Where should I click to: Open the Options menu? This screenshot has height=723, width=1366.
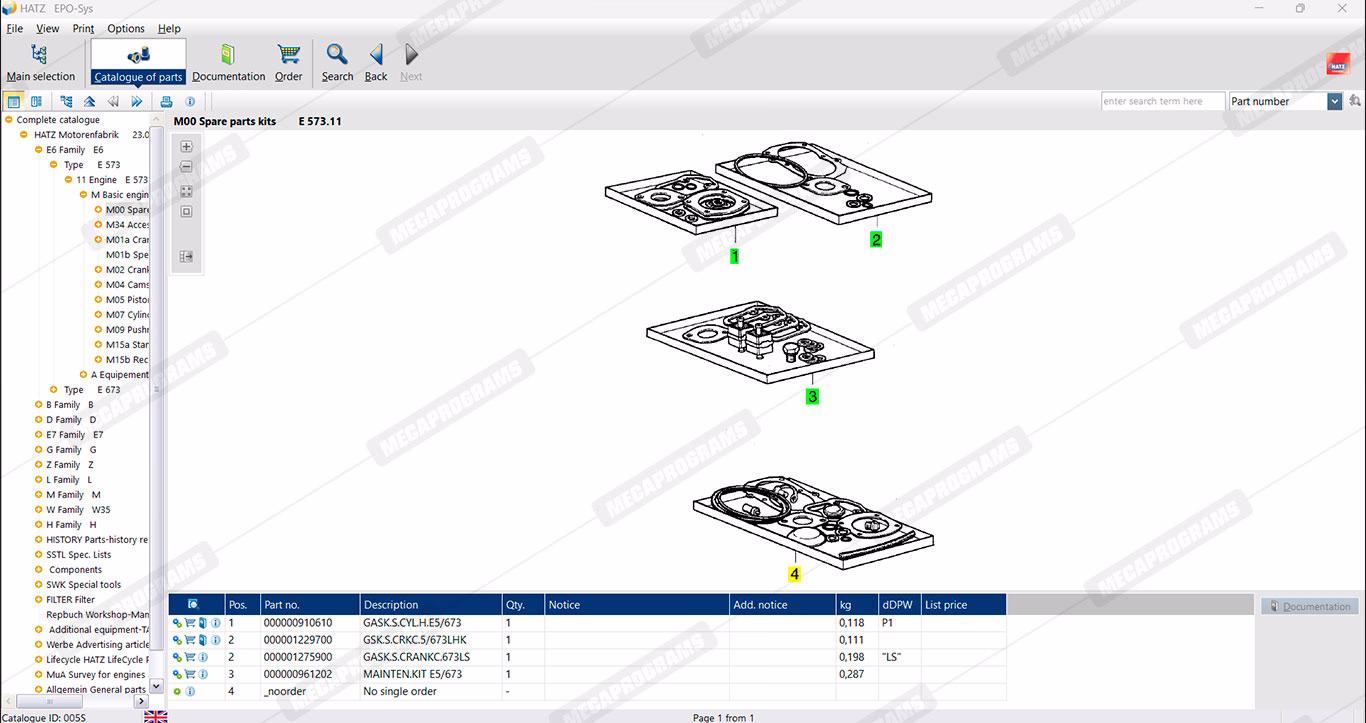126,29
